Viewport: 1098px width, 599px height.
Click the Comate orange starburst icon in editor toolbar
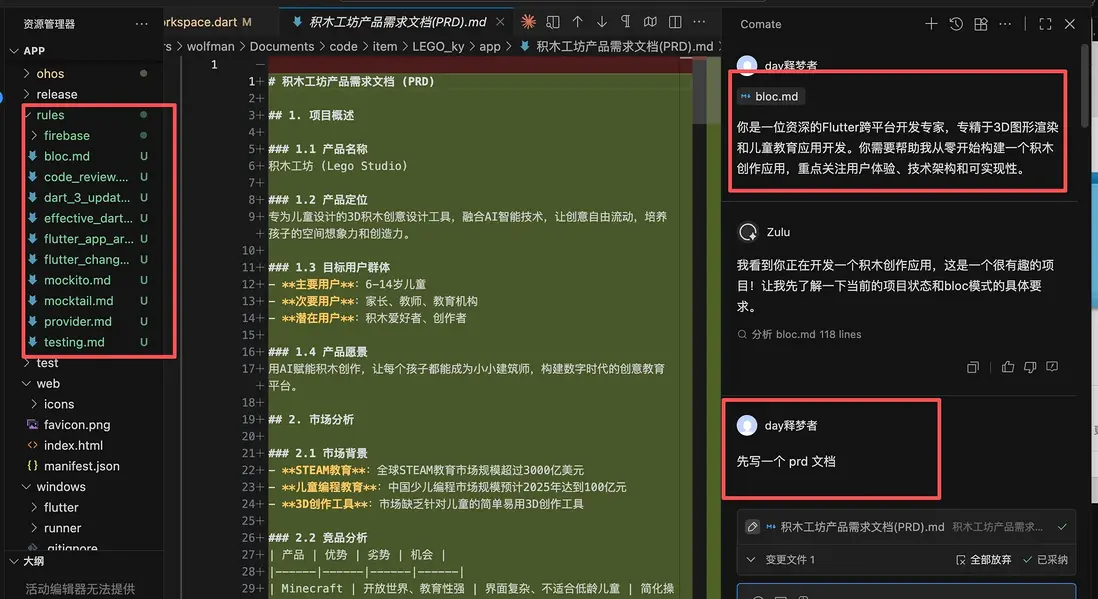point(529,22)
